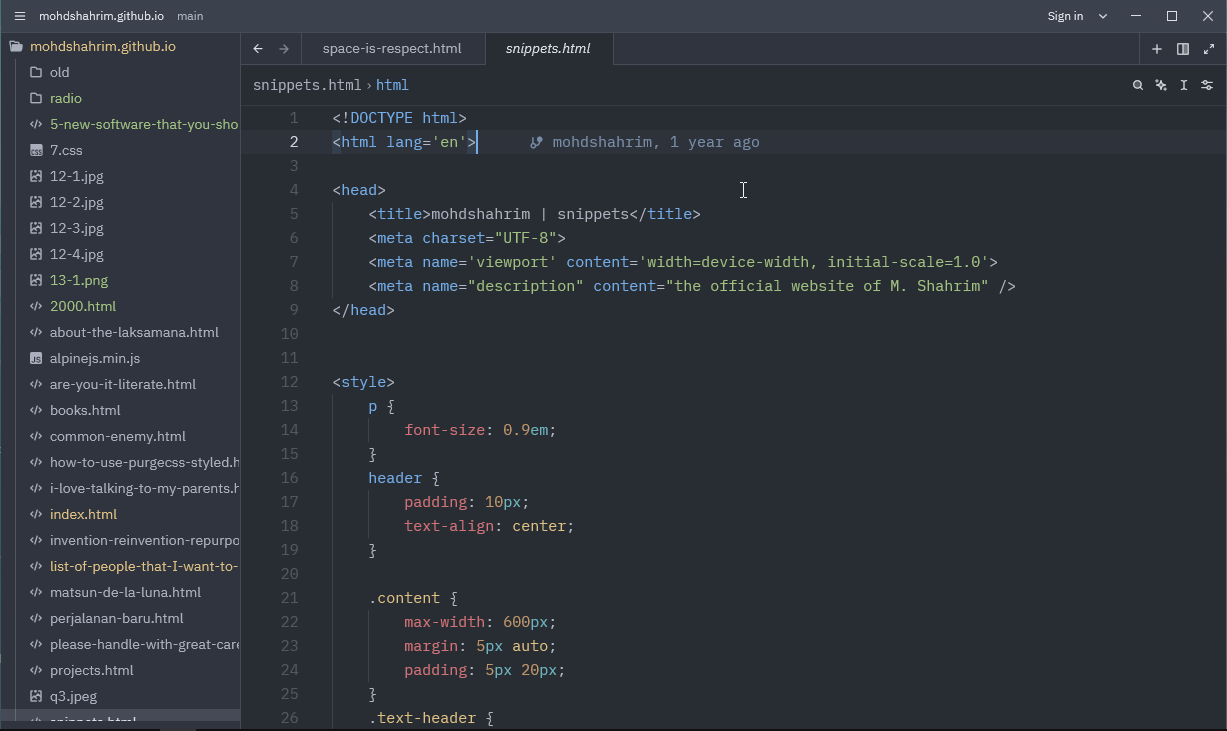Click the selections text-cursor toolbar icon

click(1184, 85)
